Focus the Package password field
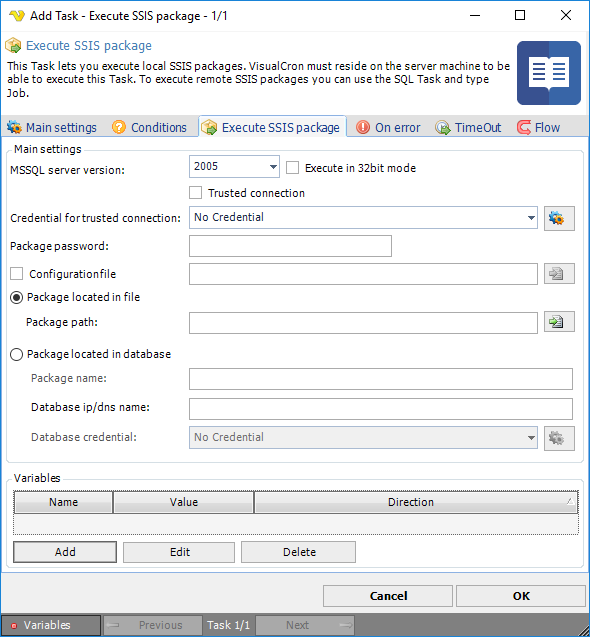 [291, 246]
